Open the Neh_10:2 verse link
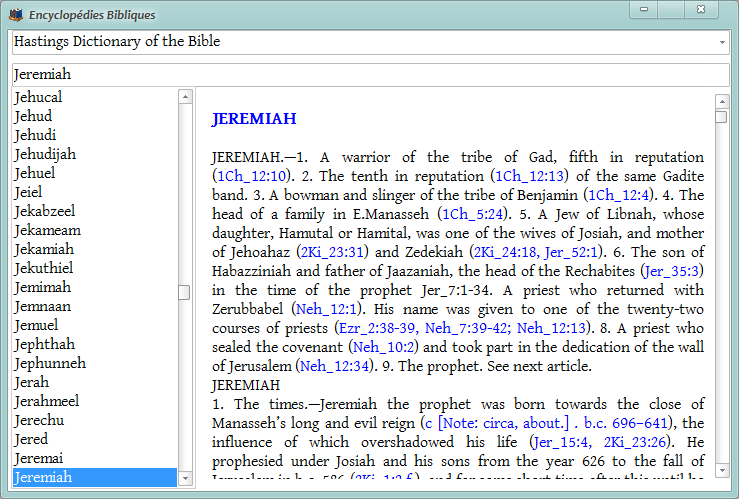The image size is (739, 499). [383, 347]
